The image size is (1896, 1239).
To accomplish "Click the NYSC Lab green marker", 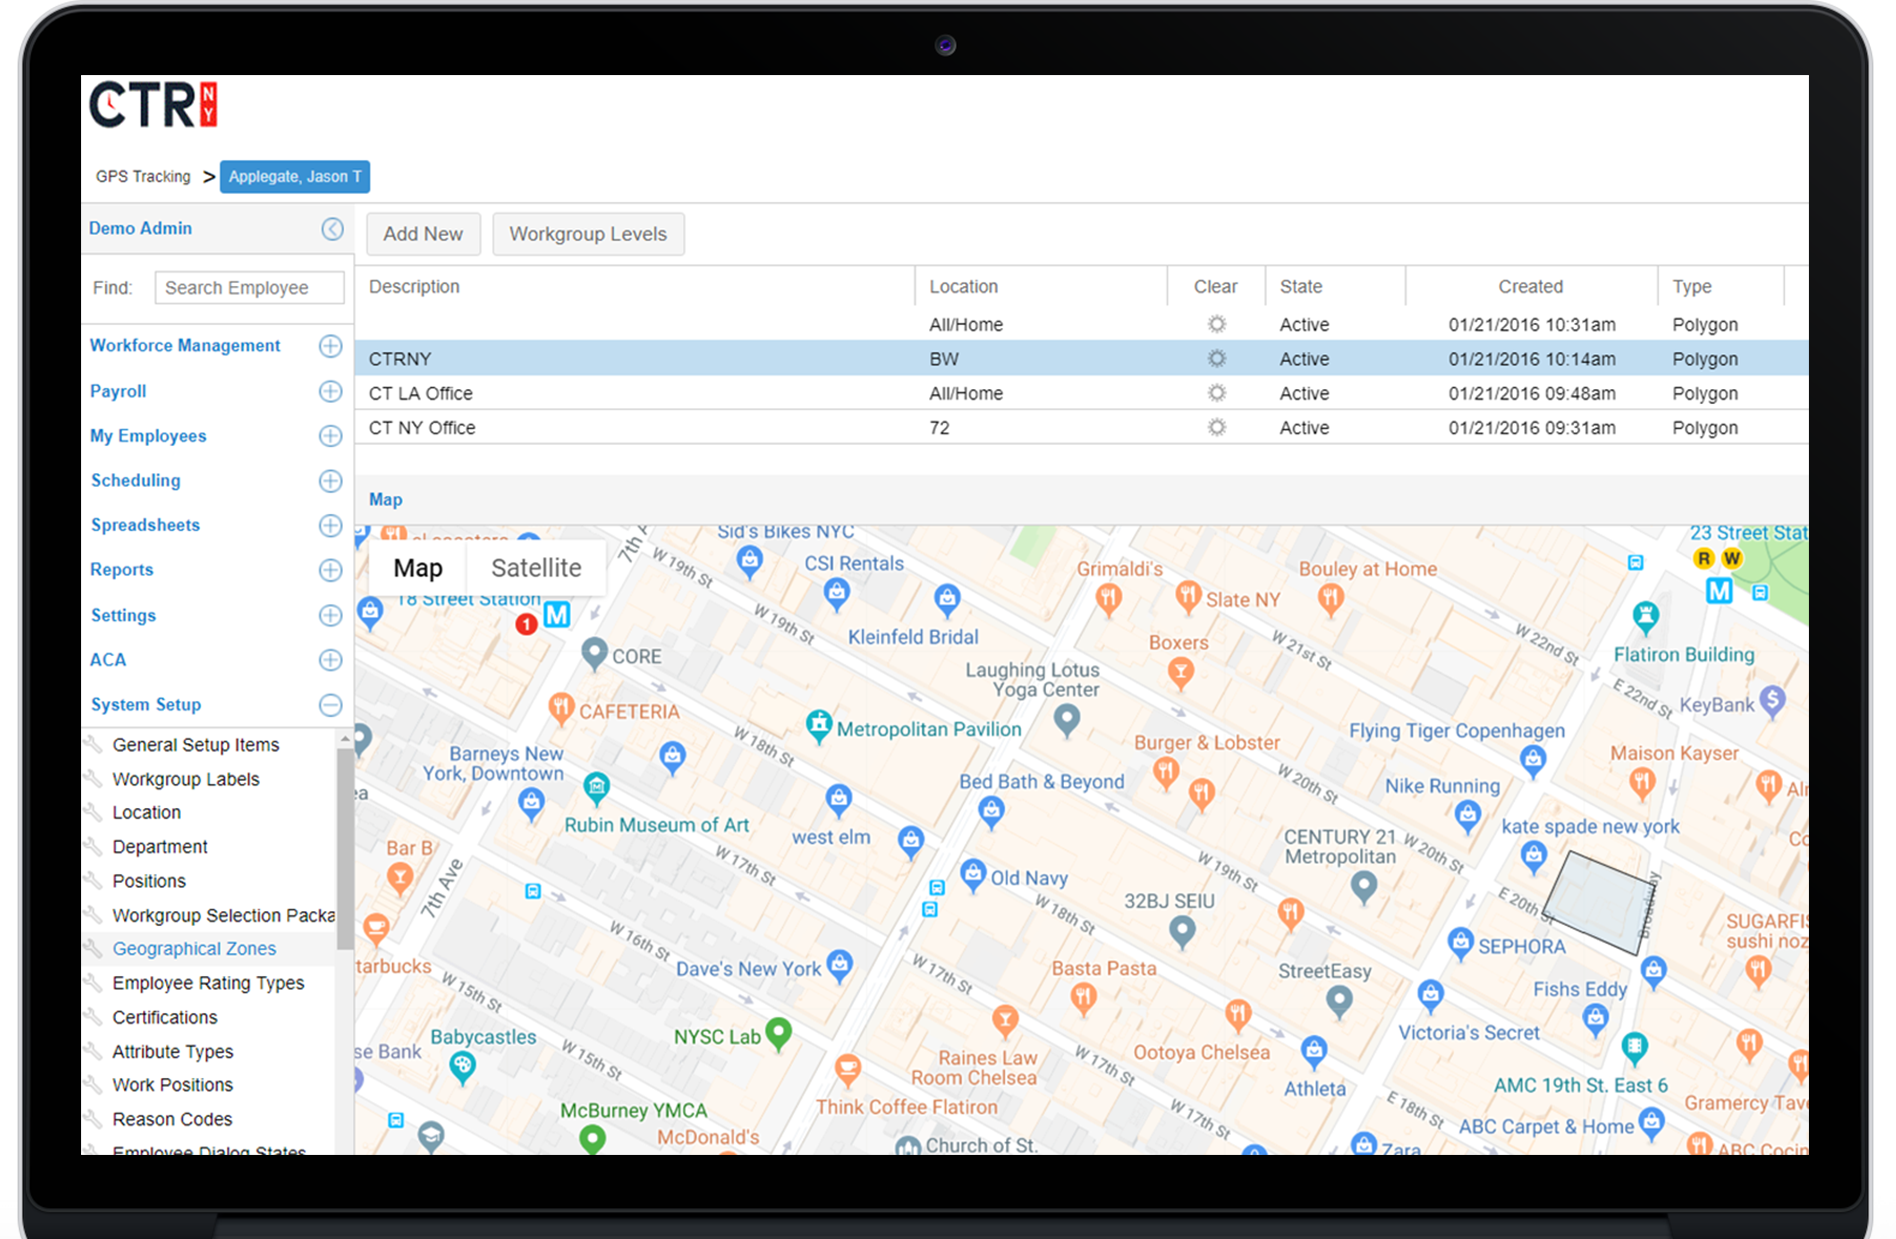I will coord(778,1032).
